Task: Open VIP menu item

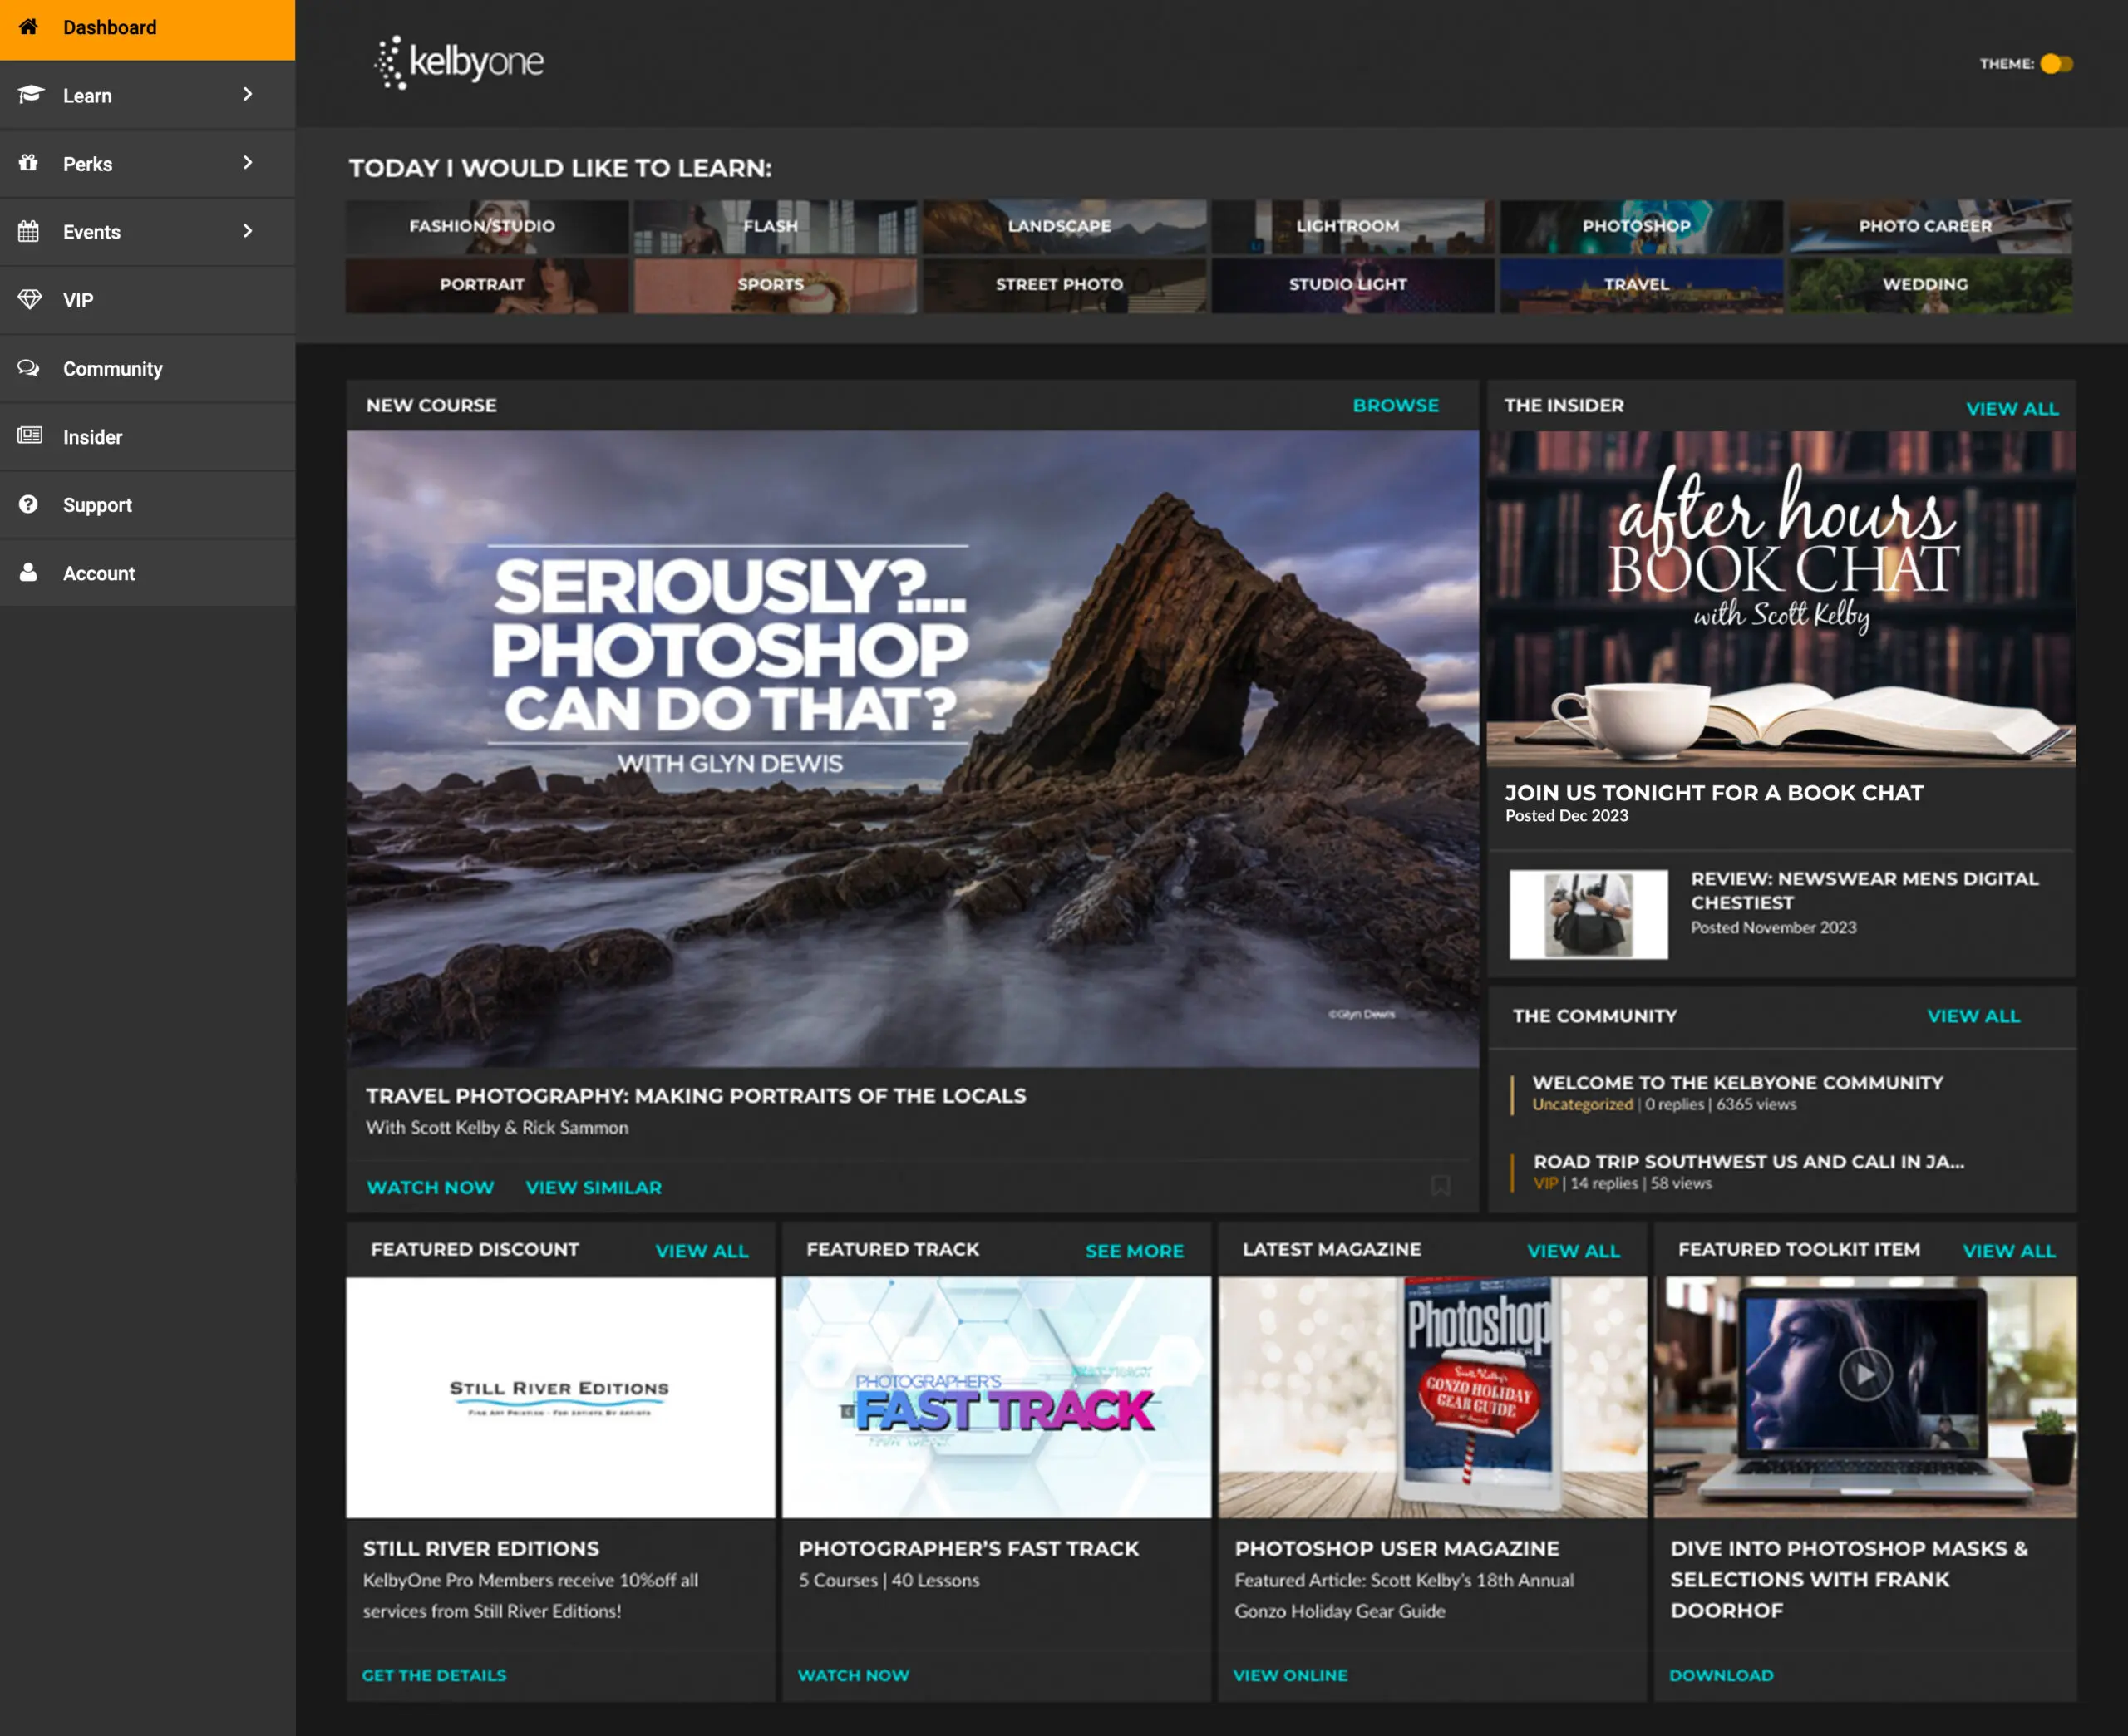Action: click(148, 300)
